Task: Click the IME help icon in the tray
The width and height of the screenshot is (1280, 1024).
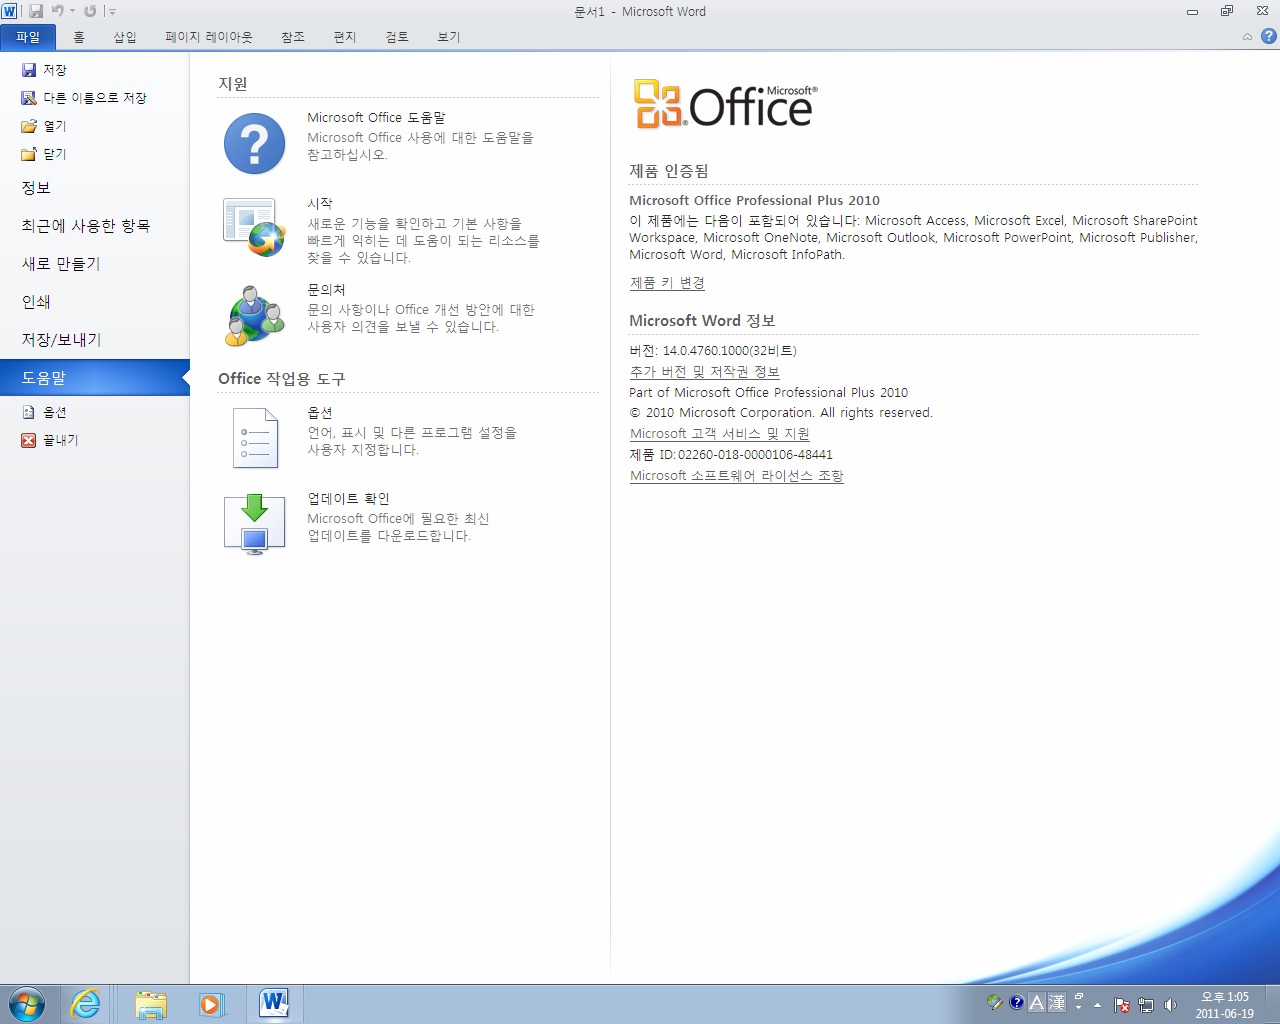Action: 1016,1002
